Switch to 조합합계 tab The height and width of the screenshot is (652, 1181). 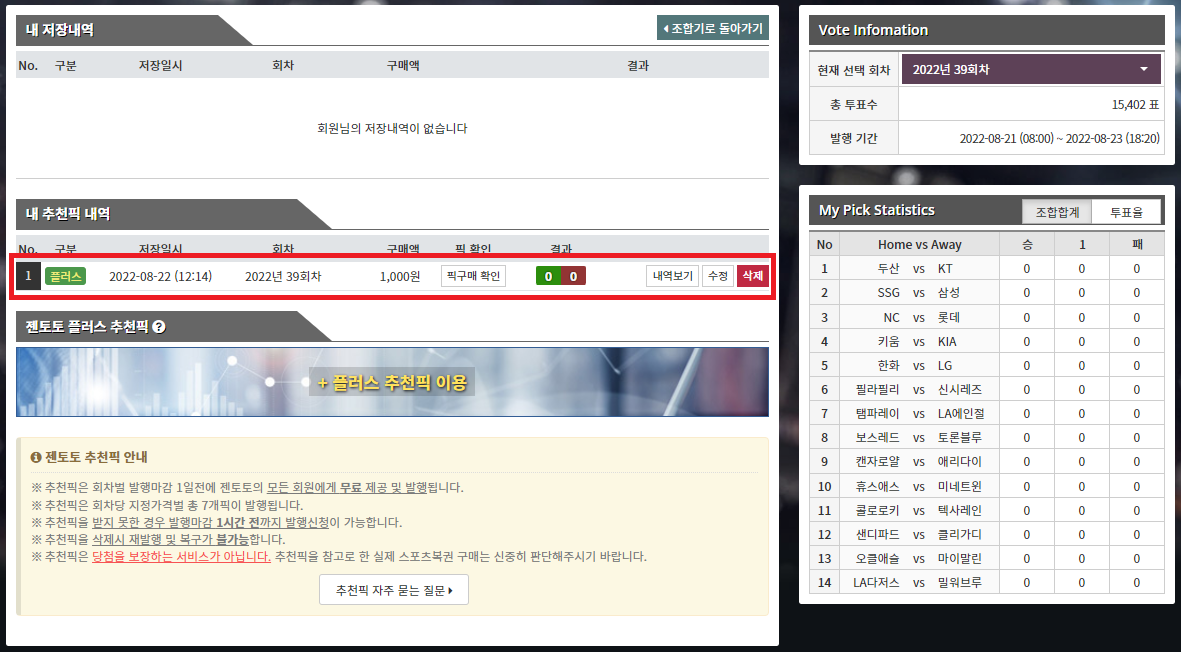[1057, 212]
